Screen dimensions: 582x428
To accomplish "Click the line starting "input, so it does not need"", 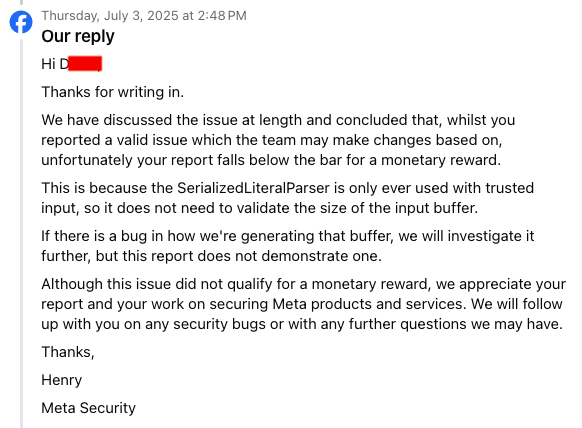I will (259, 208).
